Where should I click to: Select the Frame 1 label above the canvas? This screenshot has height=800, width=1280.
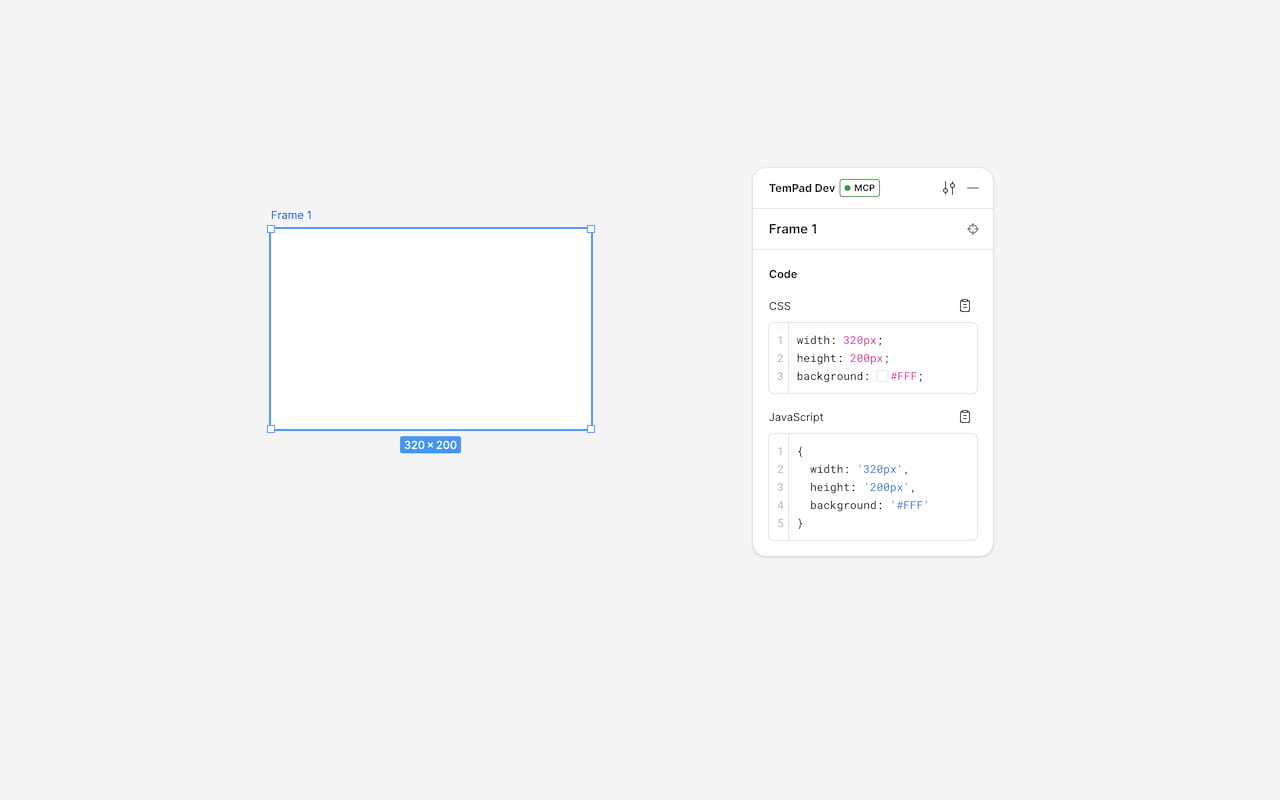pyautogui.click(x=291, y=214)
